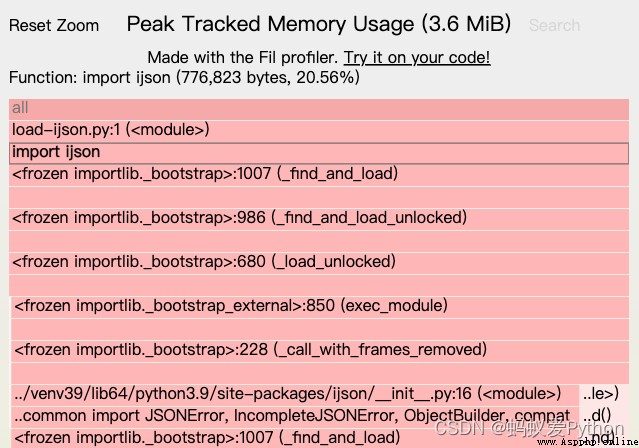This screenshot has height=448, width=639.
Task: Zoom into exec_module :850 frame
Action: (320, 307)
